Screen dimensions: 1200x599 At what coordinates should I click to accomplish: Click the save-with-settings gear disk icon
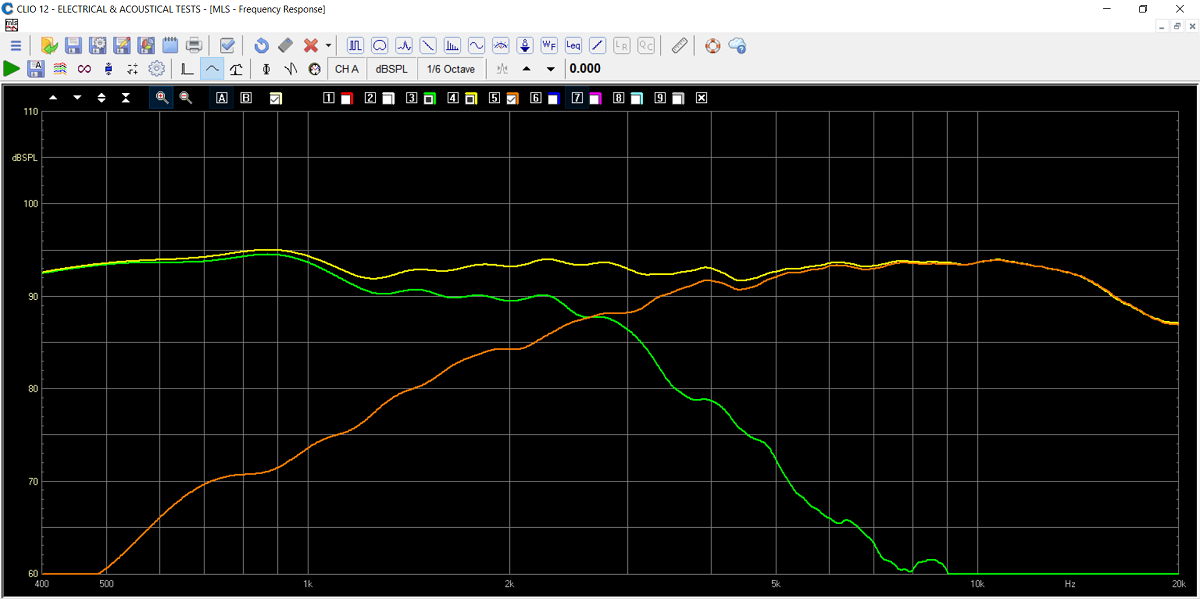[98, 45]
